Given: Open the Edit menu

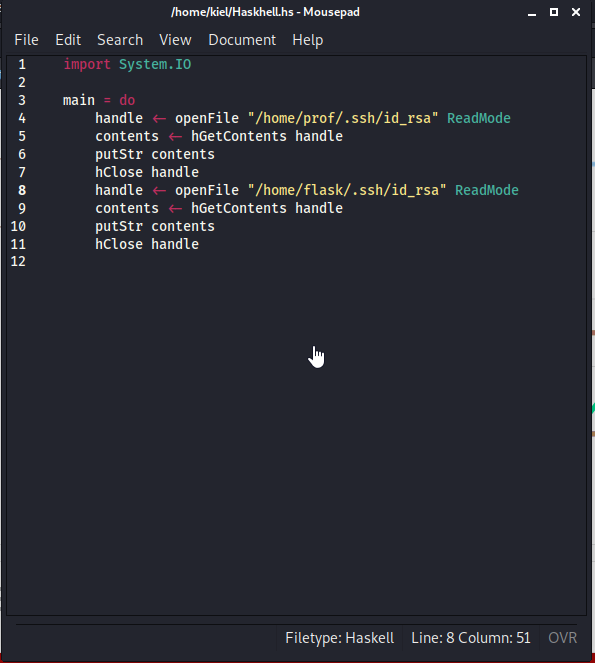Looking at the screenshot, I should [x=68, y=40].
